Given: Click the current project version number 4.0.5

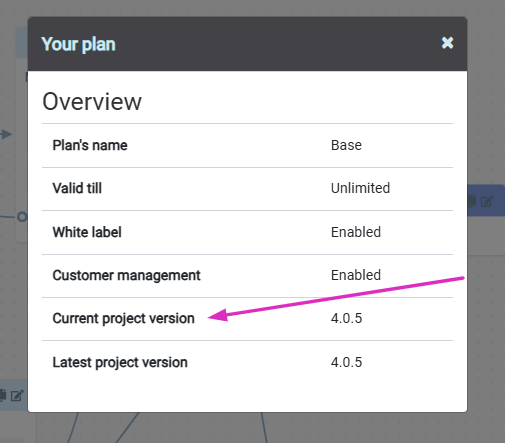Looking at the screenshot, I should point(346,318).
